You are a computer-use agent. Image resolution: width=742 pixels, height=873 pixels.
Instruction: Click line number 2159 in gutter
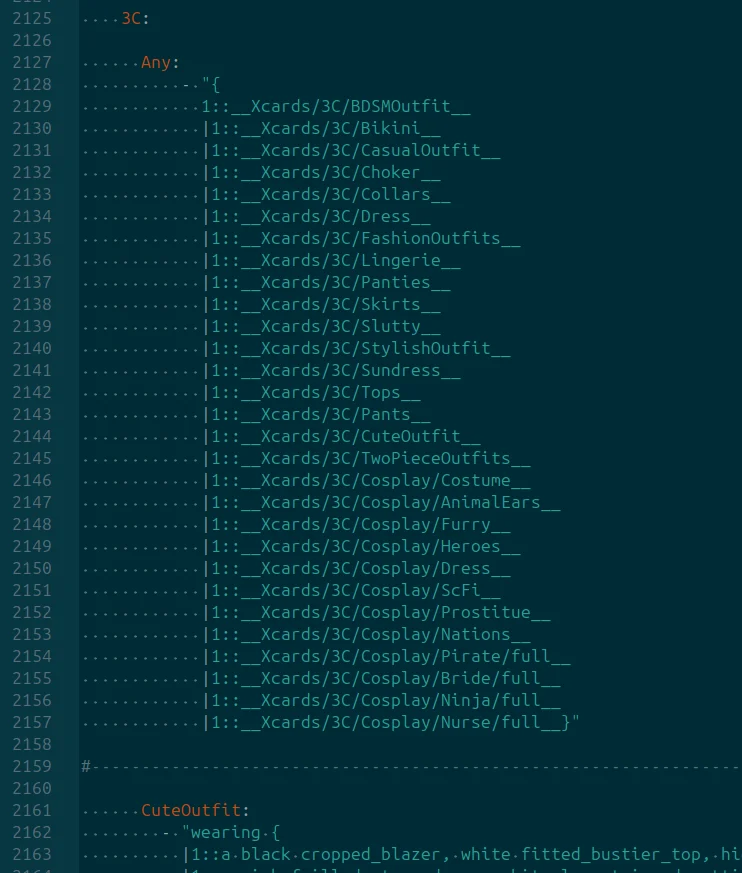[32, 767]
